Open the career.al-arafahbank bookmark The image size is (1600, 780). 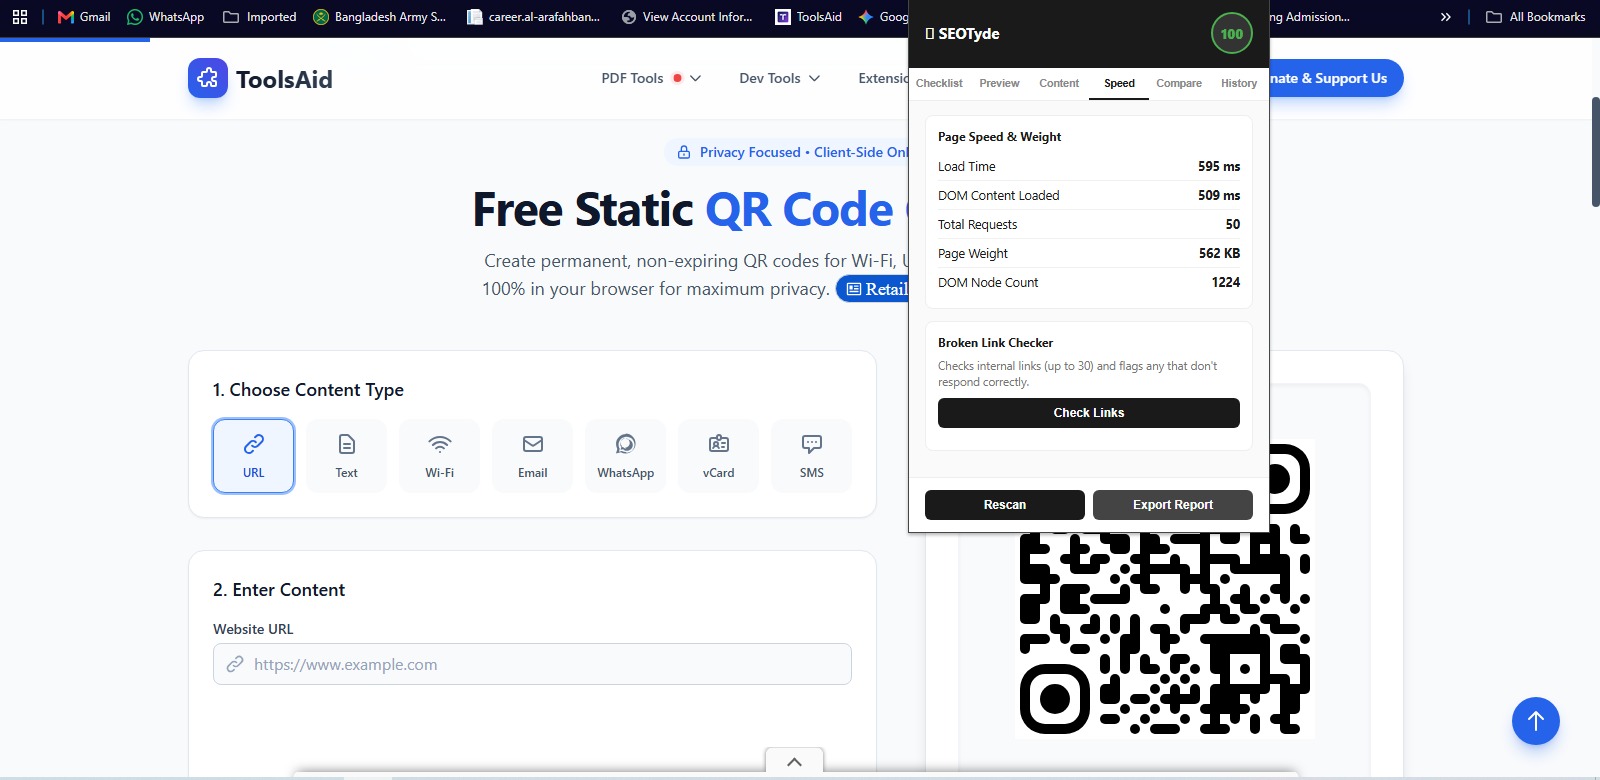(x=534, y=17)
